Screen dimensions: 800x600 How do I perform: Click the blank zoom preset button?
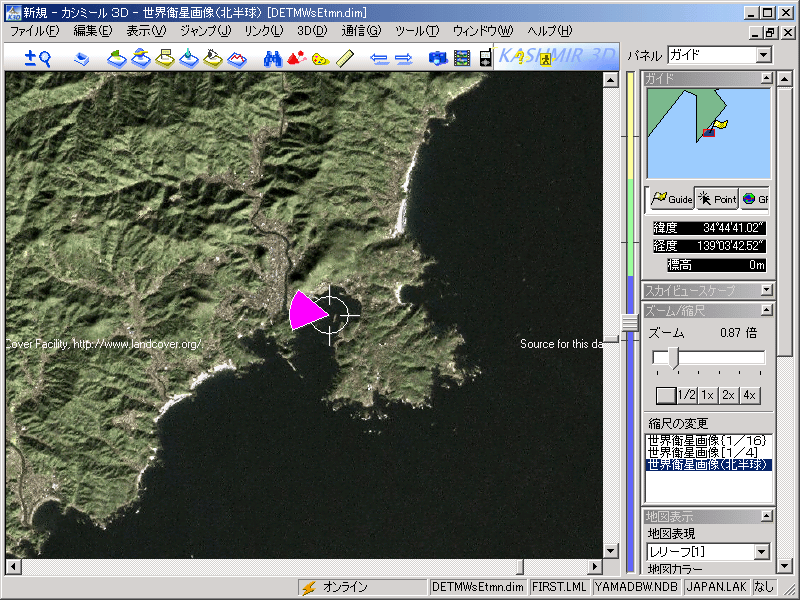point(666,395)
